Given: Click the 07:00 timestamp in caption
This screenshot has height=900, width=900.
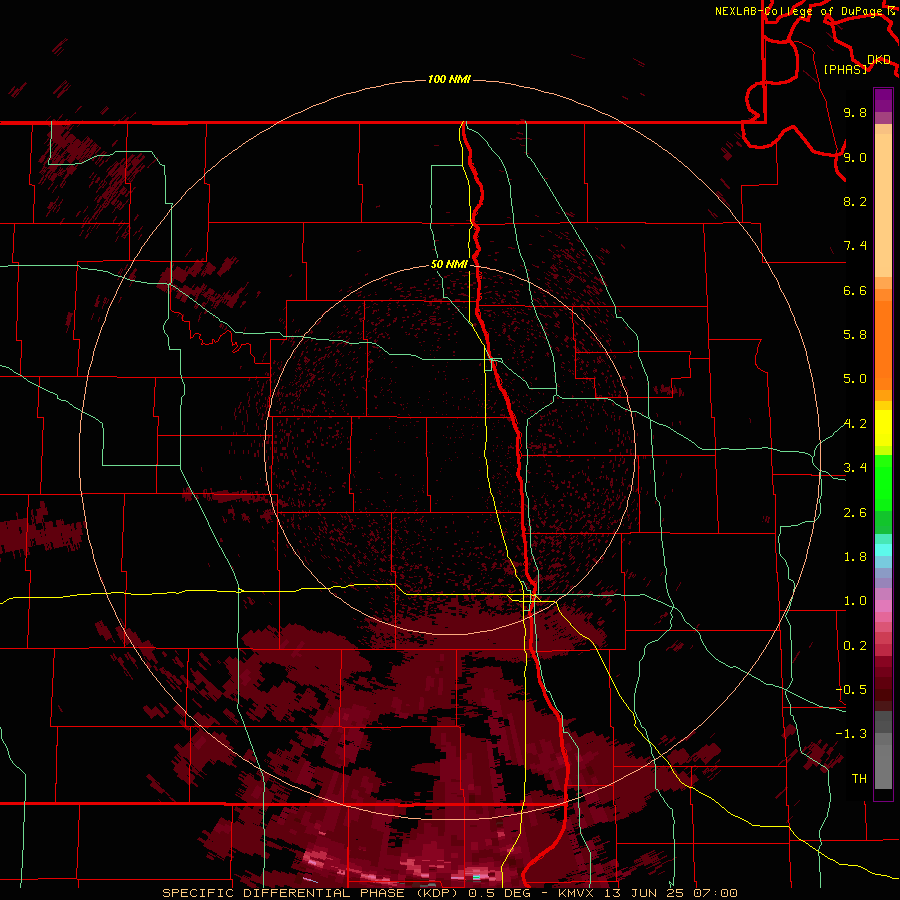Looking at the screenshot, I should tap(715, 893).
